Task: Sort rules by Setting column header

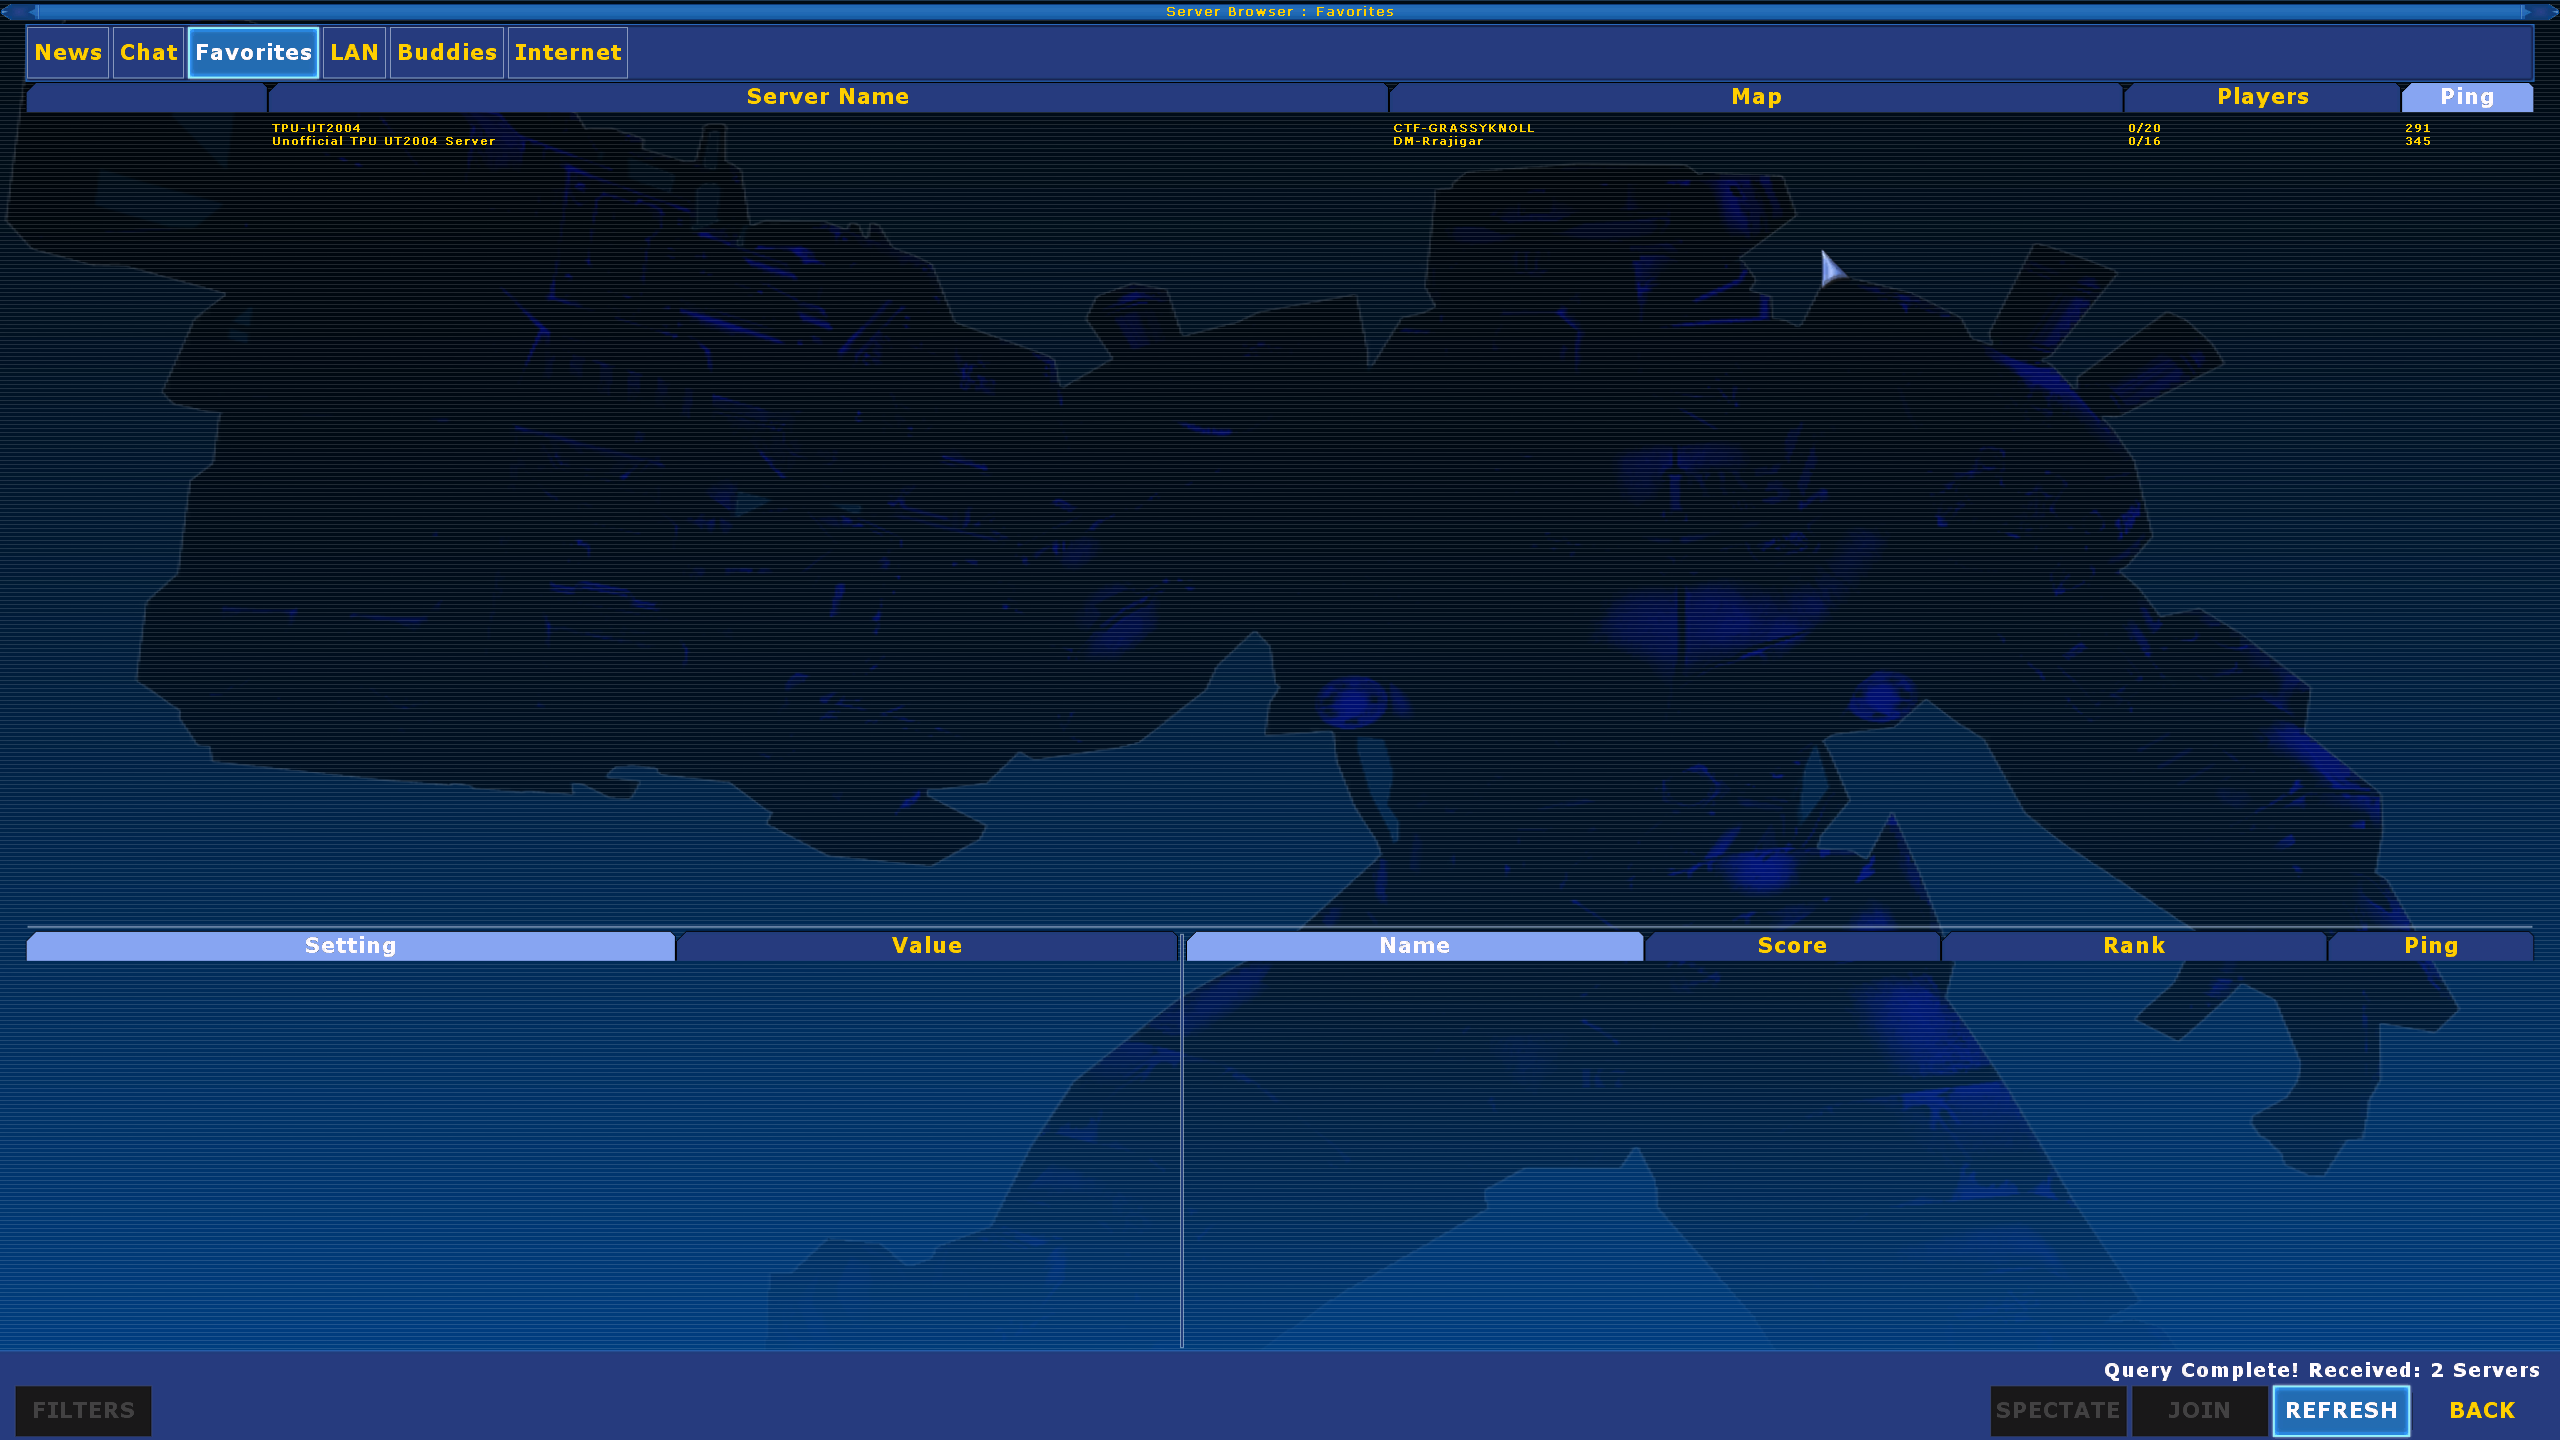Action: click(x=351, y=946)
